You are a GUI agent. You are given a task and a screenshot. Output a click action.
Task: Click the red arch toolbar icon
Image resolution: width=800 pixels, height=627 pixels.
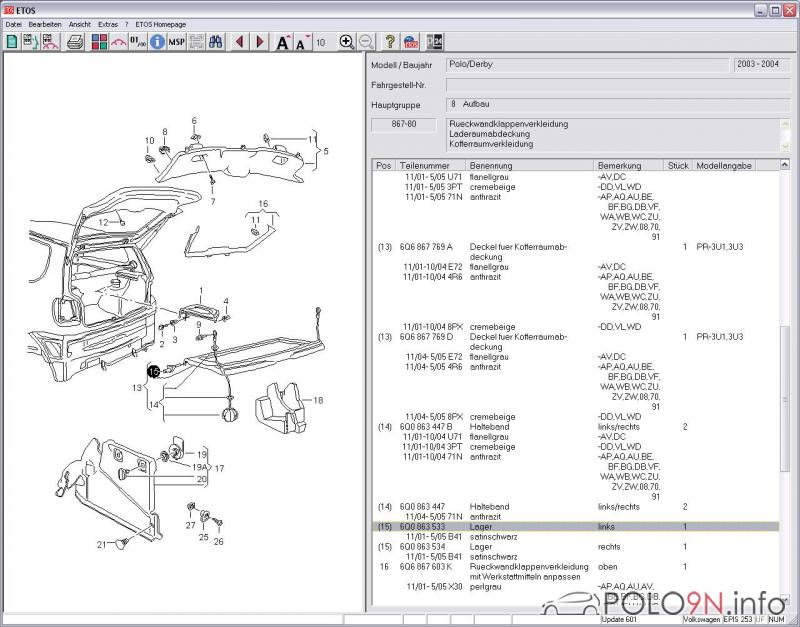[118, 42]
